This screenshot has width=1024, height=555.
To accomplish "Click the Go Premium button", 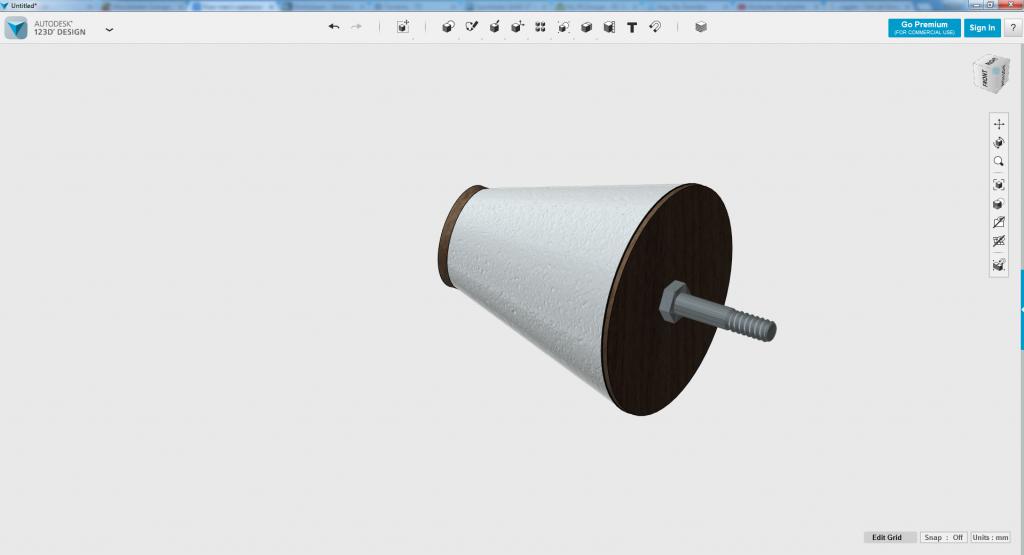I will [923, 28].
